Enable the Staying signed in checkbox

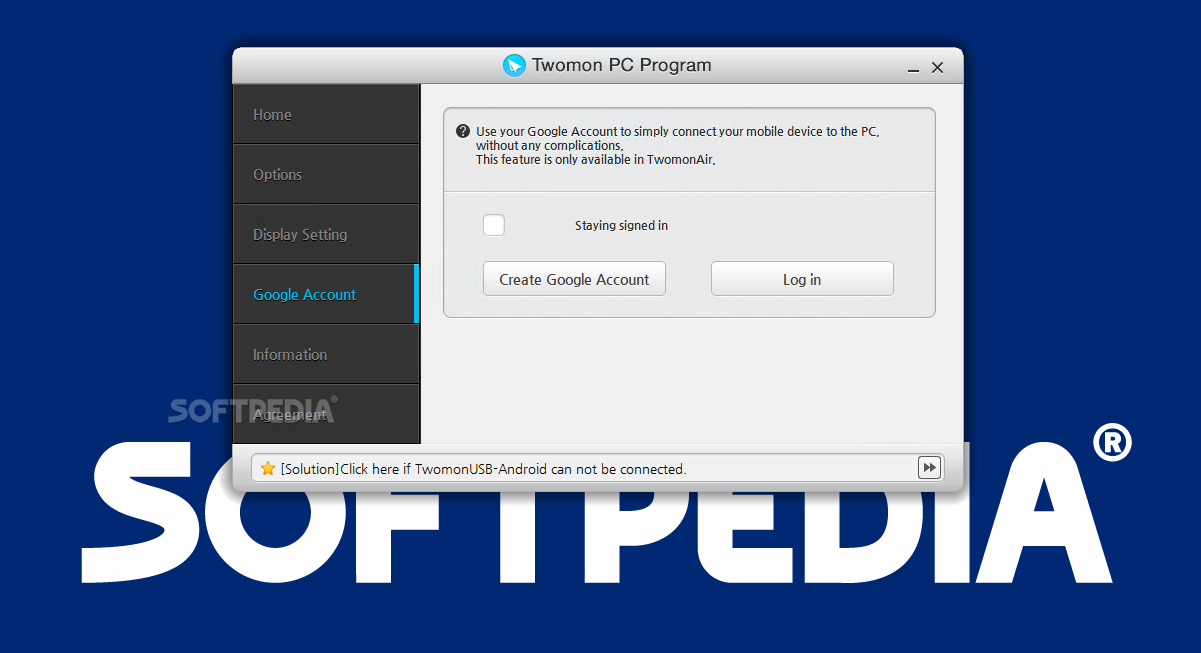pyautogui.click(x=494, y=225)
